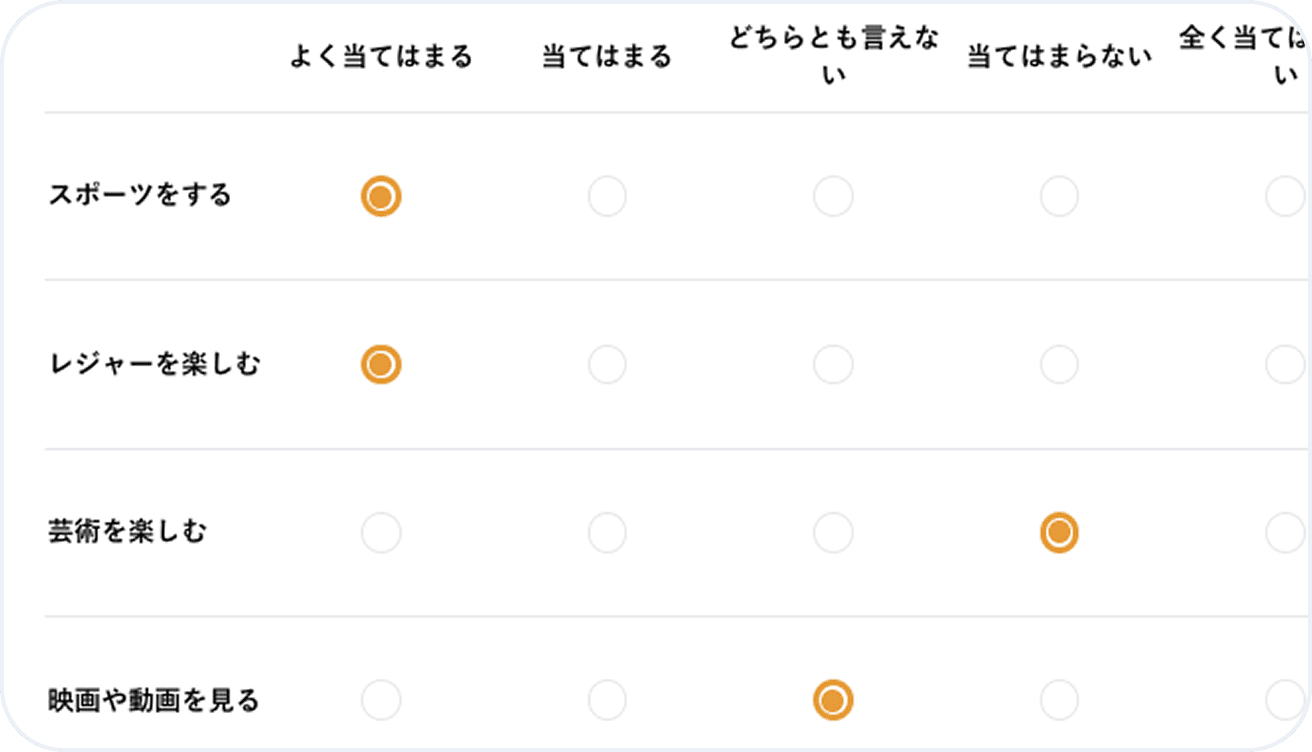Select 当てはまる for スポーツをする

pyautogui.click(x=606, y=196)
